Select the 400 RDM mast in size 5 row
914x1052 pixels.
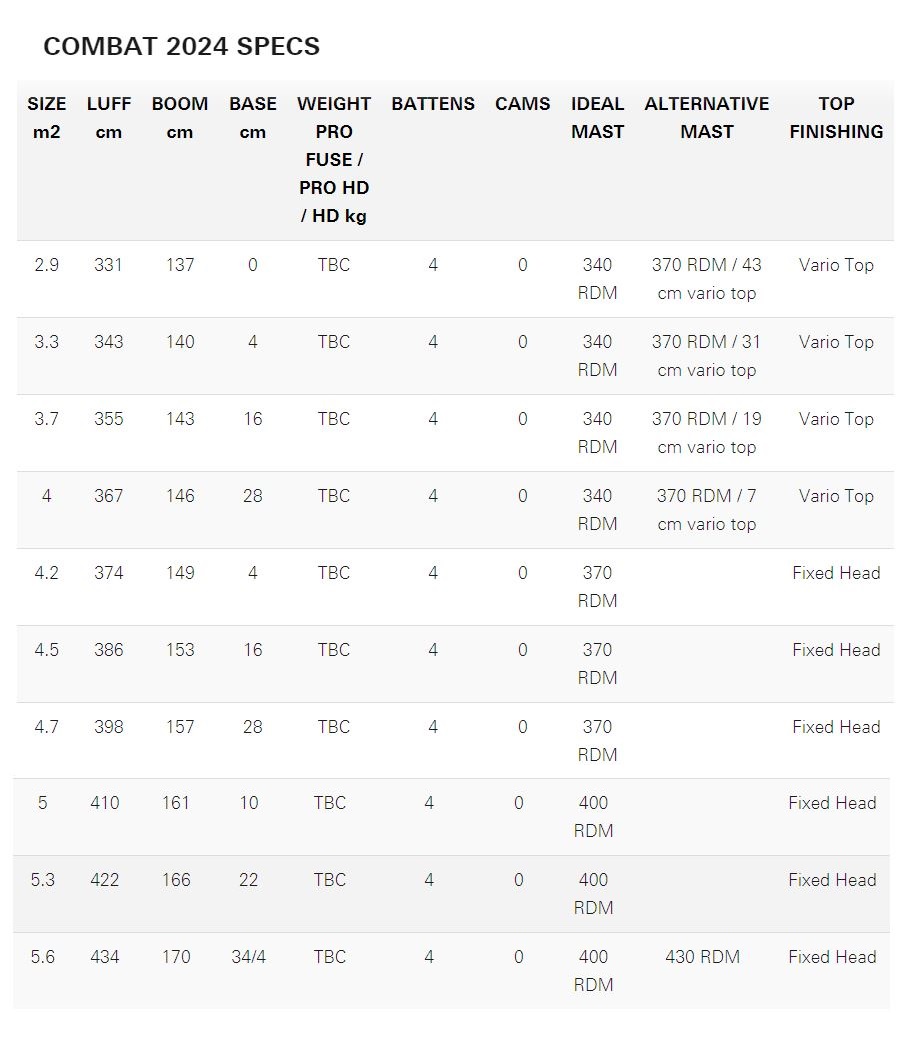(x=593, y=817)
